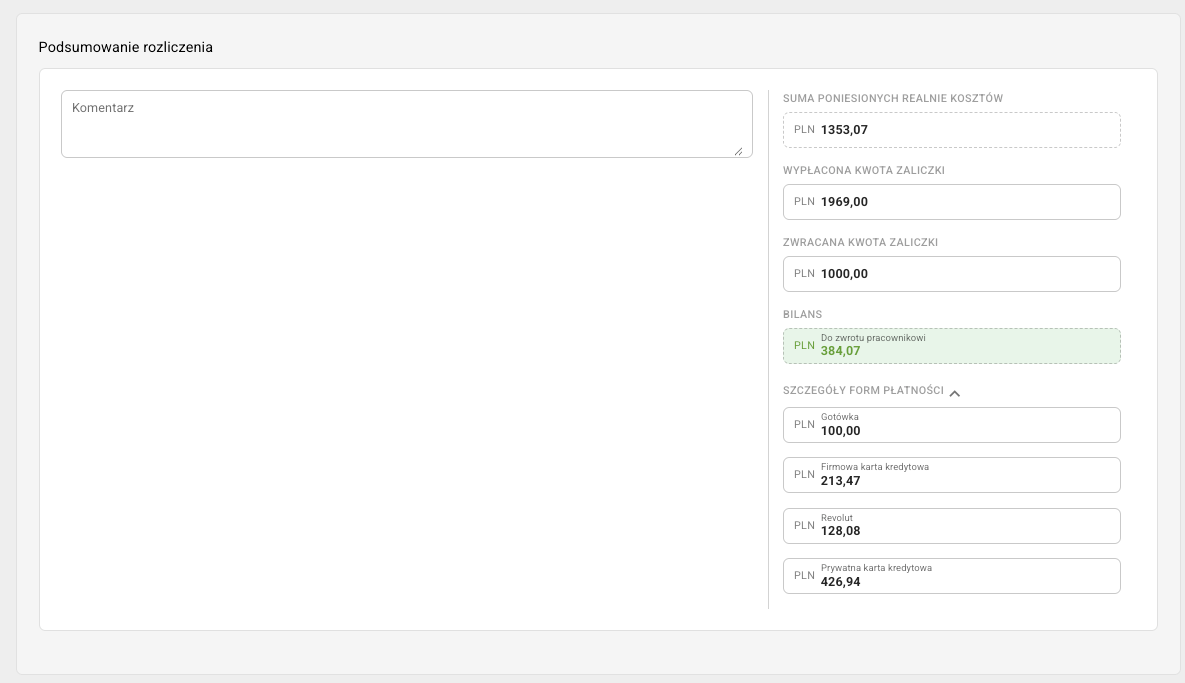Click the Bilans section label
Image resolution: width=1185 pixels, height=683 pixels.
(803, 314)
